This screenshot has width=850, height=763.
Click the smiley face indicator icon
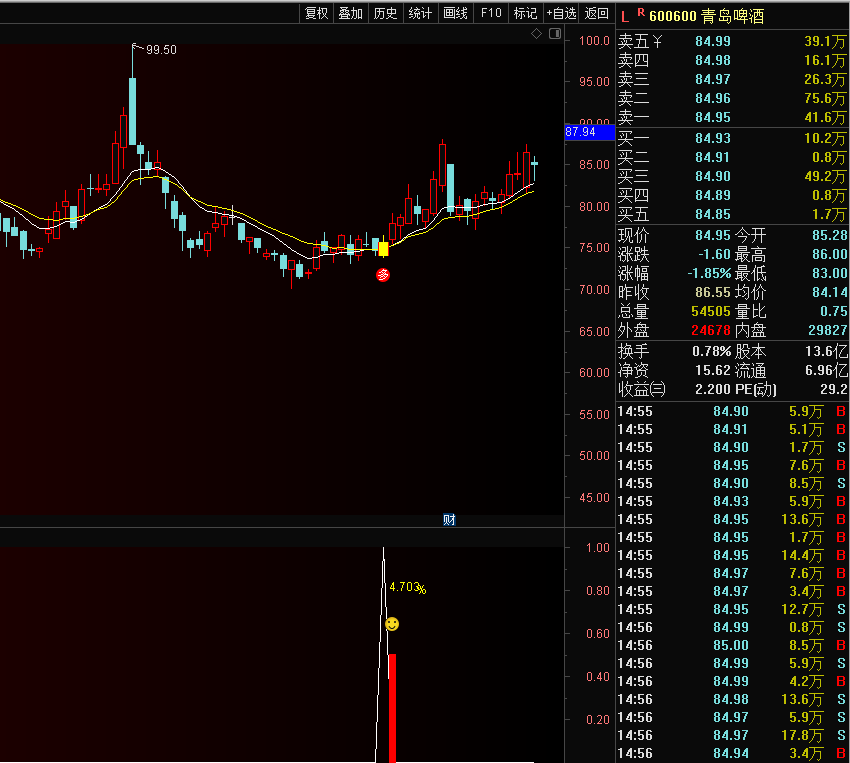pos(392,624)
